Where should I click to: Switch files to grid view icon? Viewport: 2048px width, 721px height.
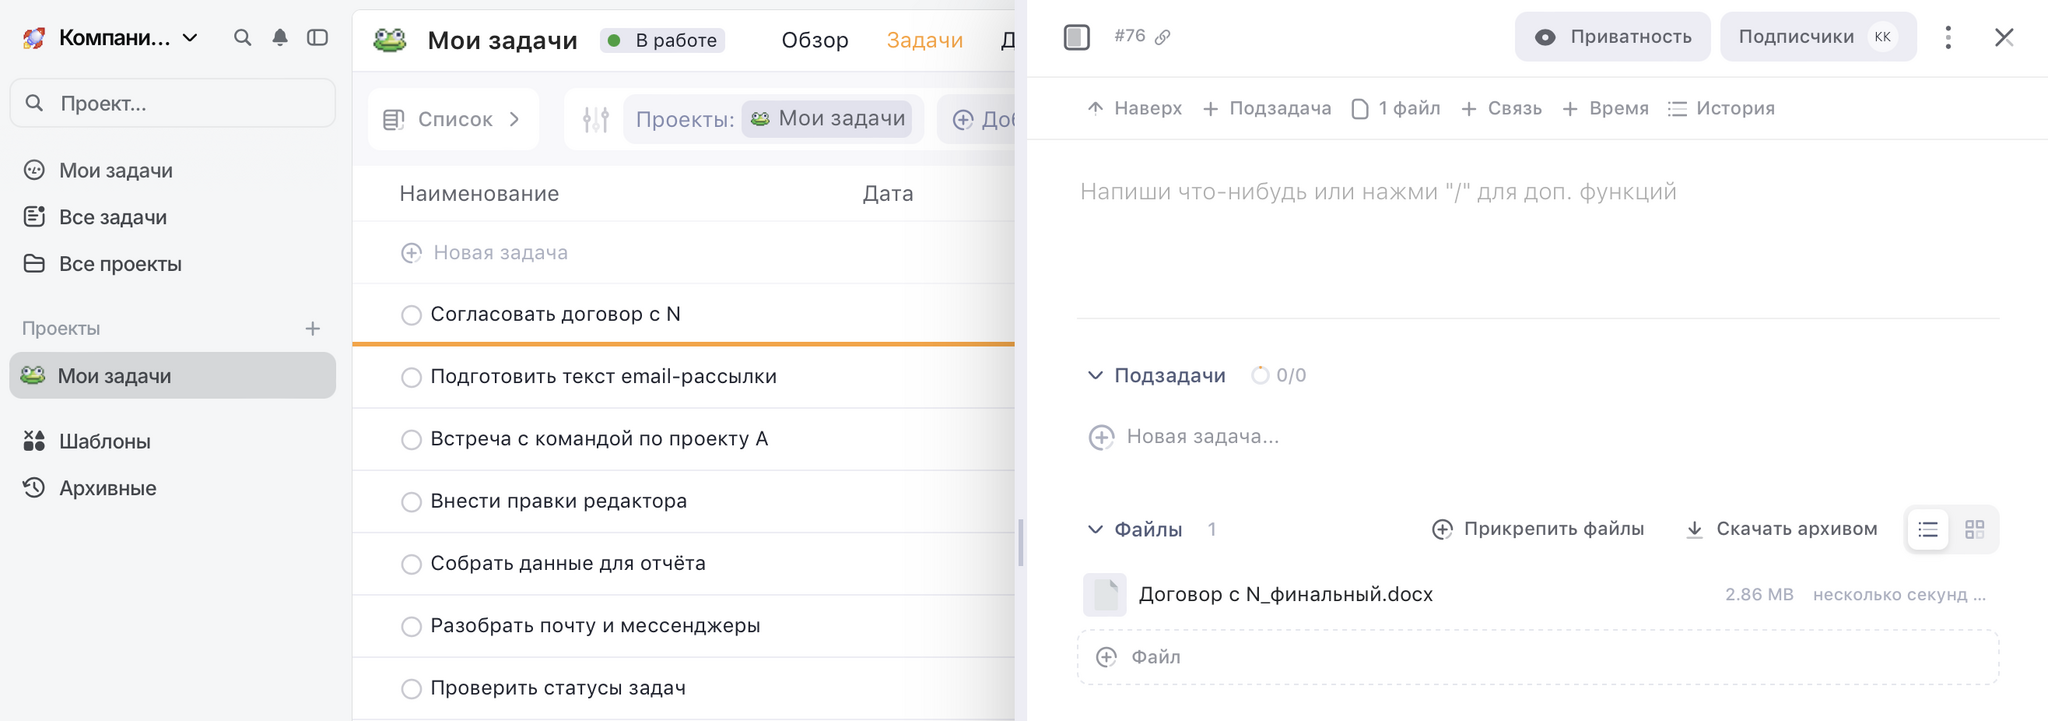[x=1974, y=530]
